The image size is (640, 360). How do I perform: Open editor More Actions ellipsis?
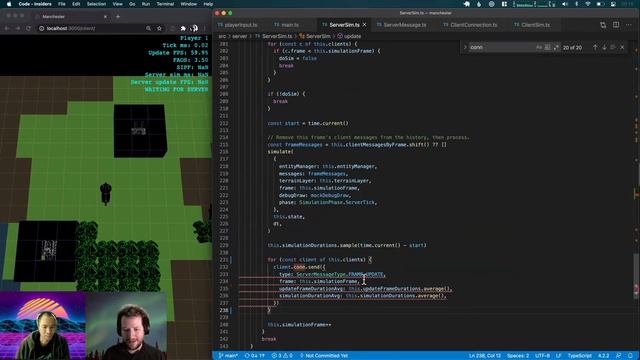(629, 25)
